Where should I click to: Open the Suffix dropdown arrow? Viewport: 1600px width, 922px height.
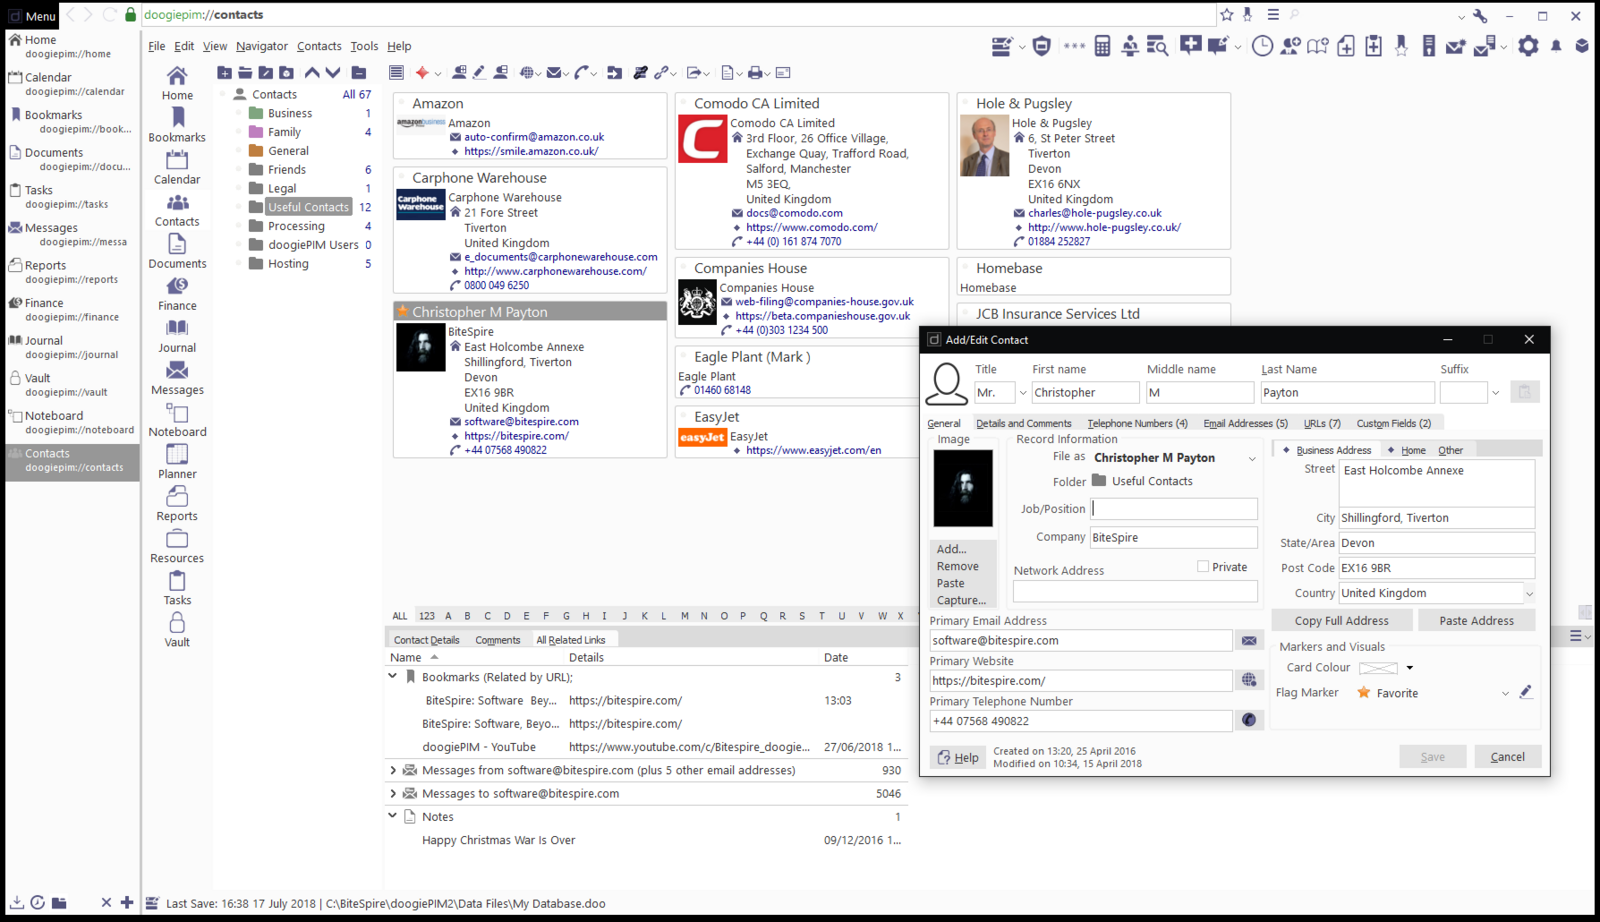coord(1495,393)
